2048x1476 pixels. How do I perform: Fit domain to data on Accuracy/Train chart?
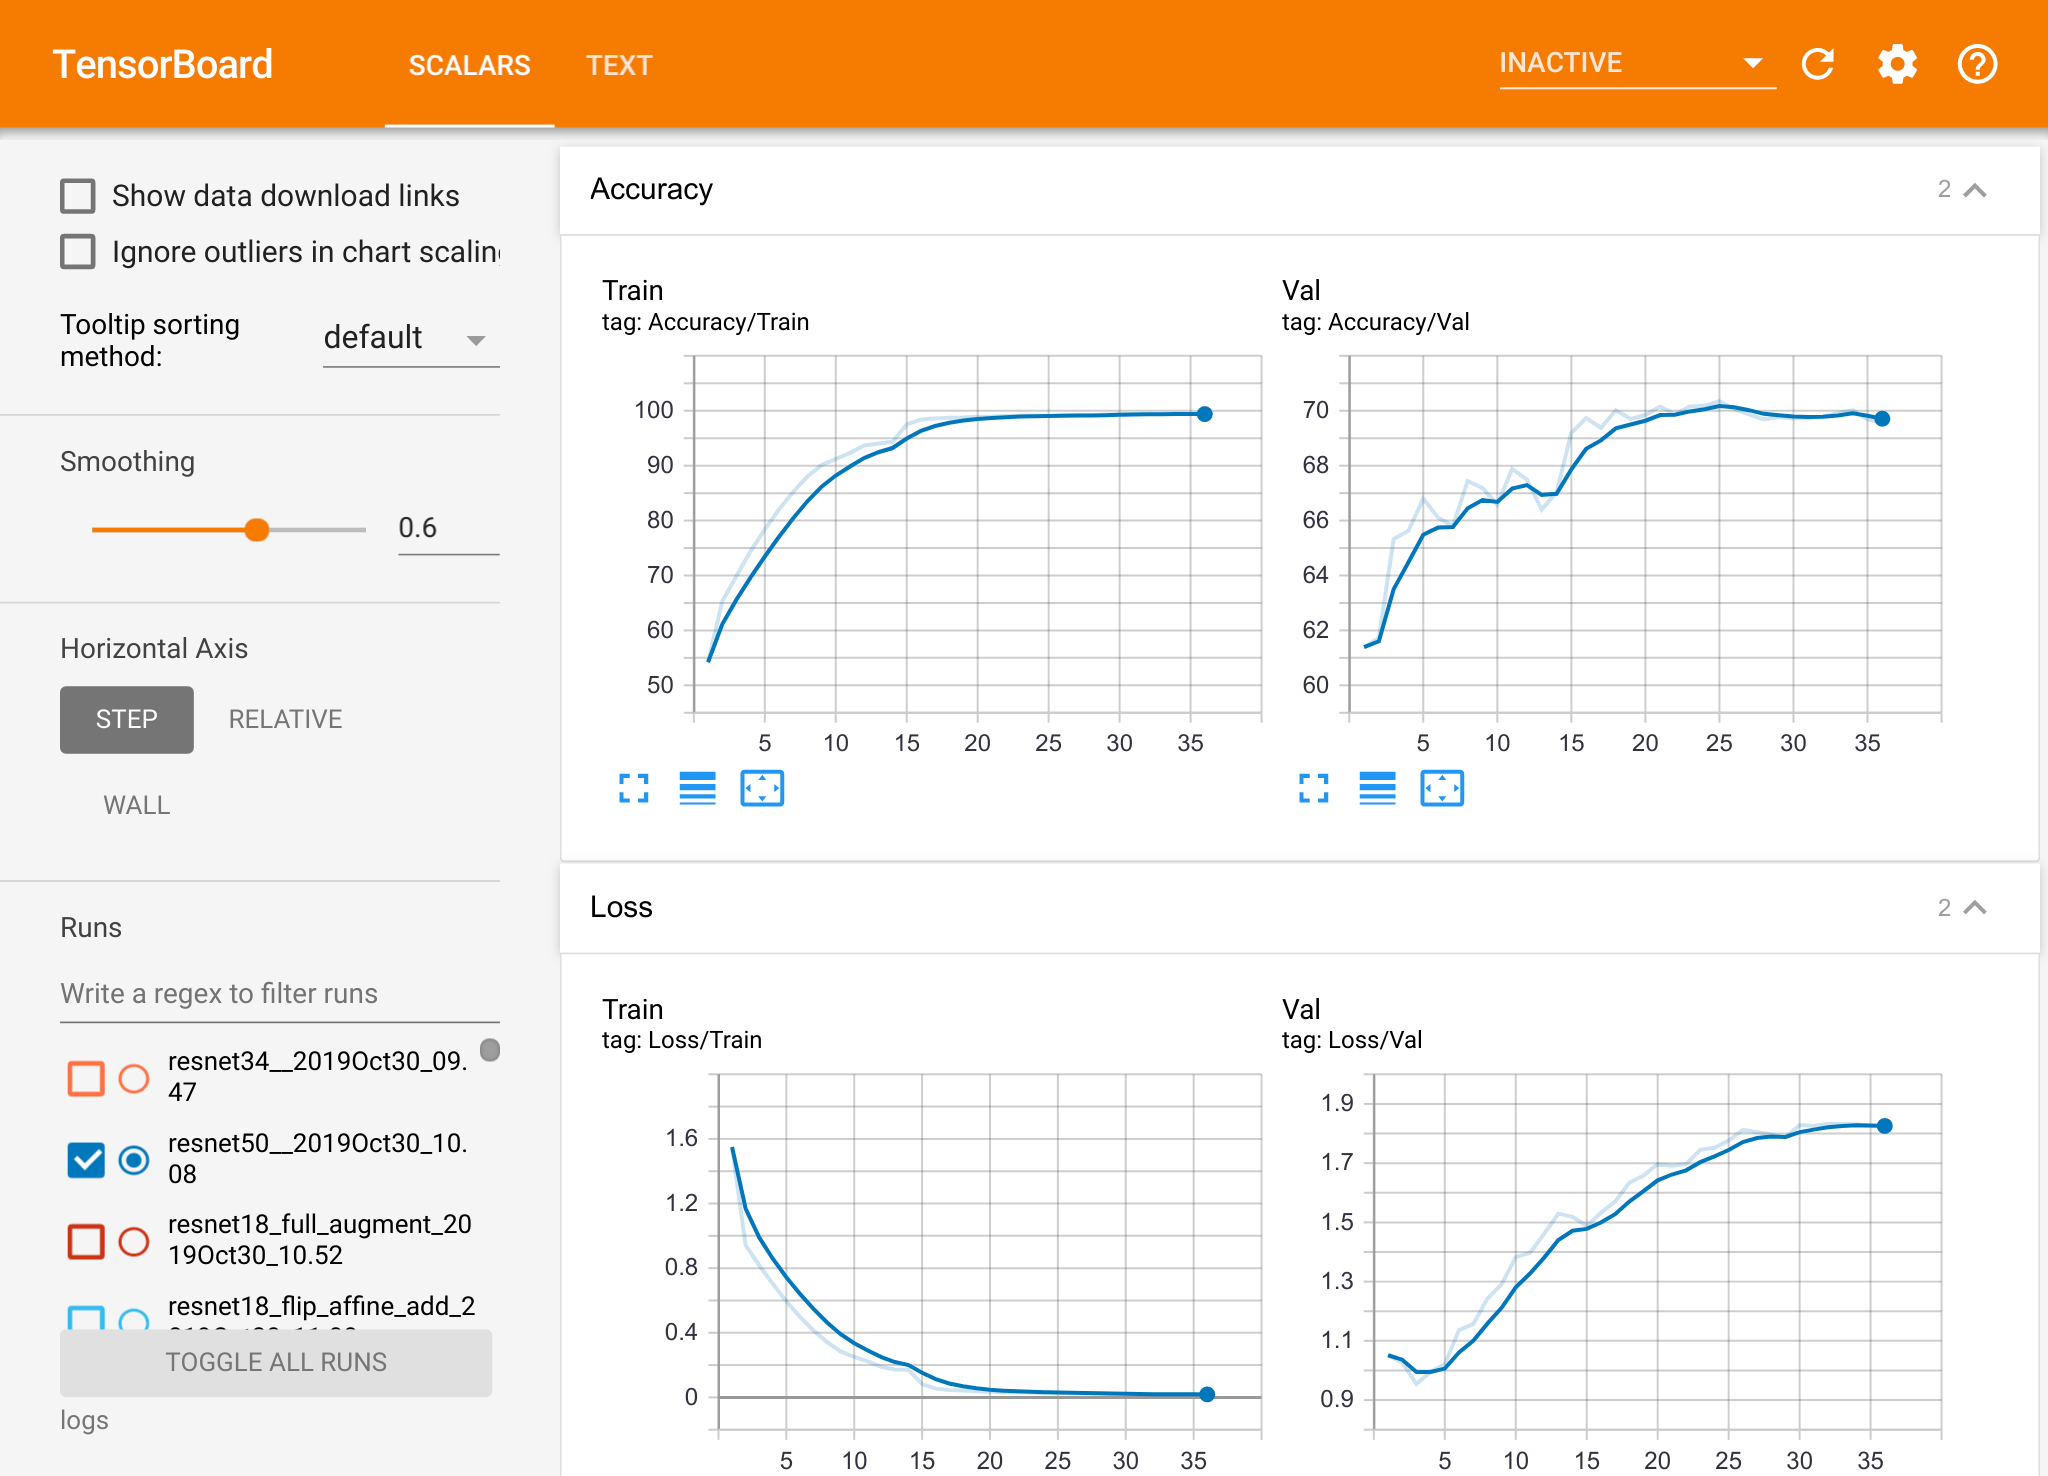[762, 789]
